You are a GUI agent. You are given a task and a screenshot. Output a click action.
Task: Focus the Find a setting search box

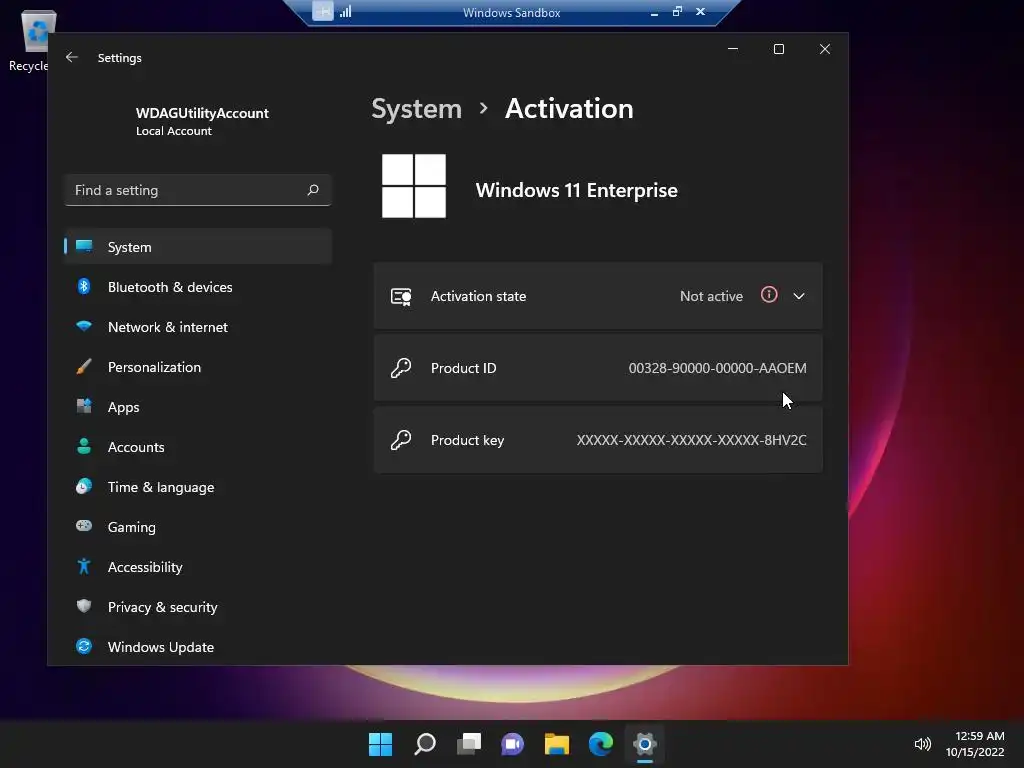pyautogui.click(x=198, y=190)
